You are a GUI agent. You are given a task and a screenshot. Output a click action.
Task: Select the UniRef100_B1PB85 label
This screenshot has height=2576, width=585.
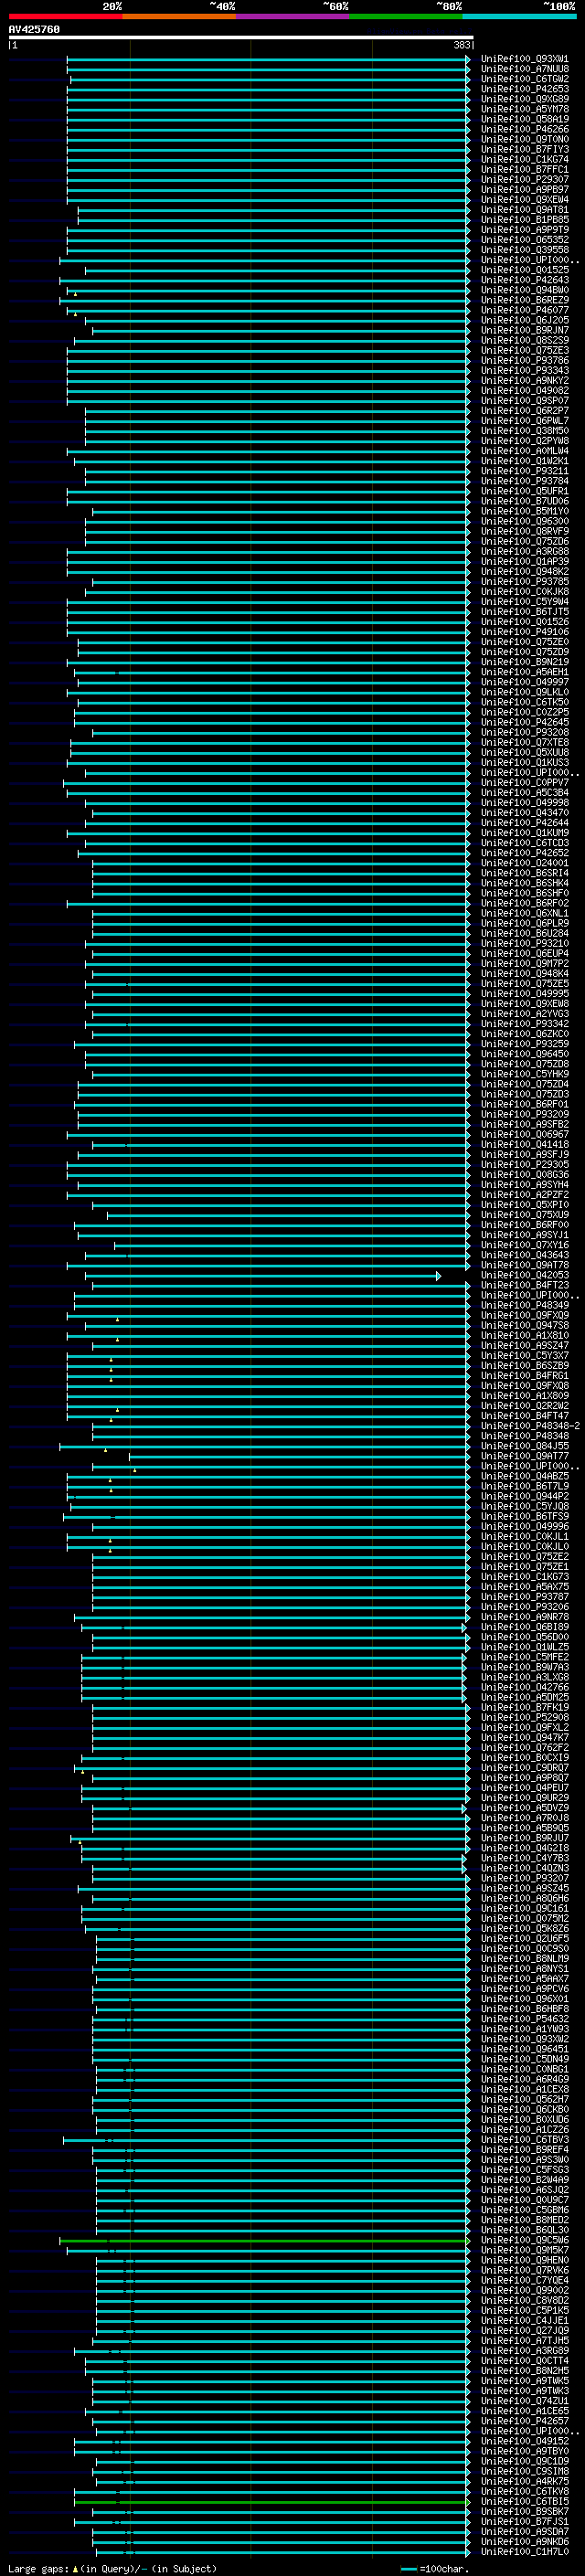[524, 219]
